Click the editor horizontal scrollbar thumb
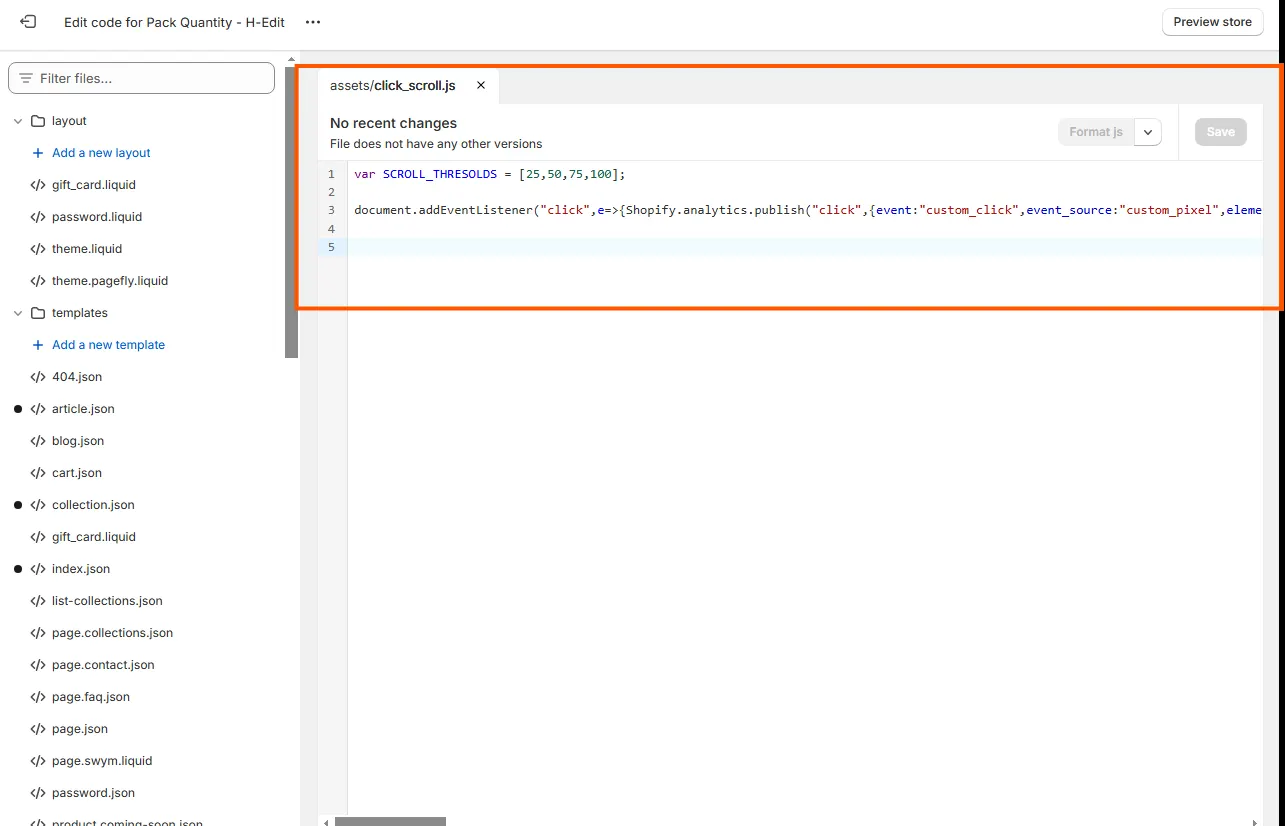The height and width of the screenshot is (826, 1285). pos(390,821)
